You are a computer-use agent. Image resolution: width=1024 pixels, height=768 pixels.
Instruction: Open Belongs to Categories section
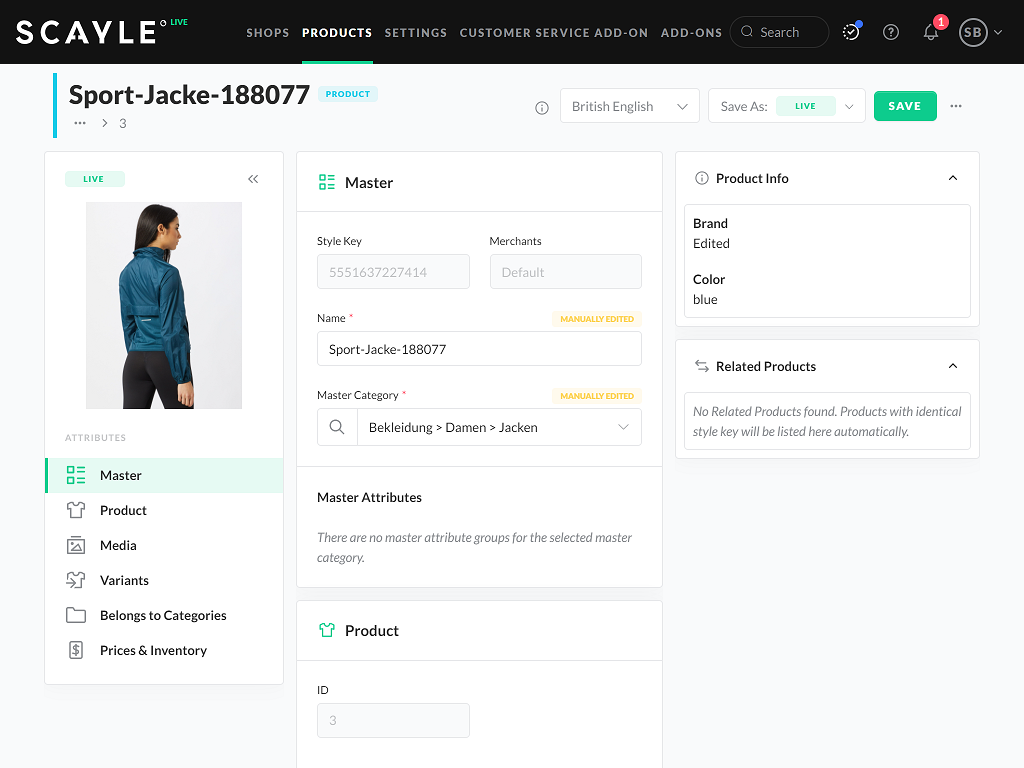click(x=162, y=615)
